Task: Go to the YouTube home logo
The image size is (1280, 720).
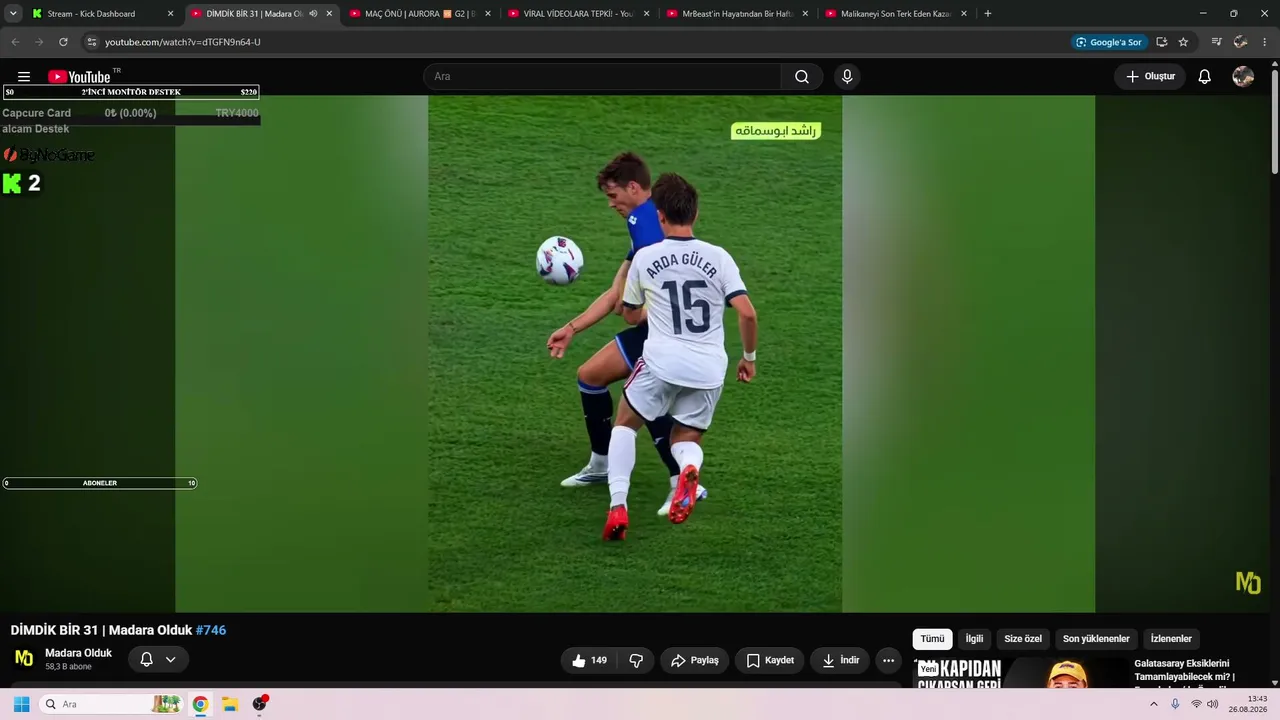Action: tap(79, 77)
